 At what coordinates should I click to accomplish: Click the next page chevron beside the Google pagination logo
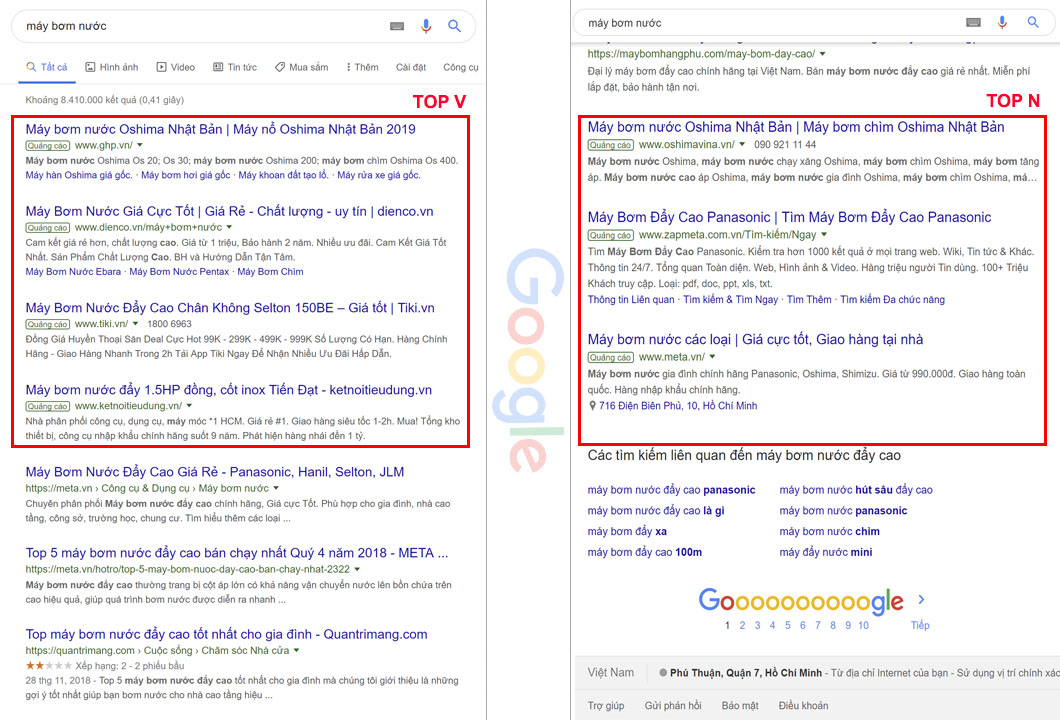(921, 600)
